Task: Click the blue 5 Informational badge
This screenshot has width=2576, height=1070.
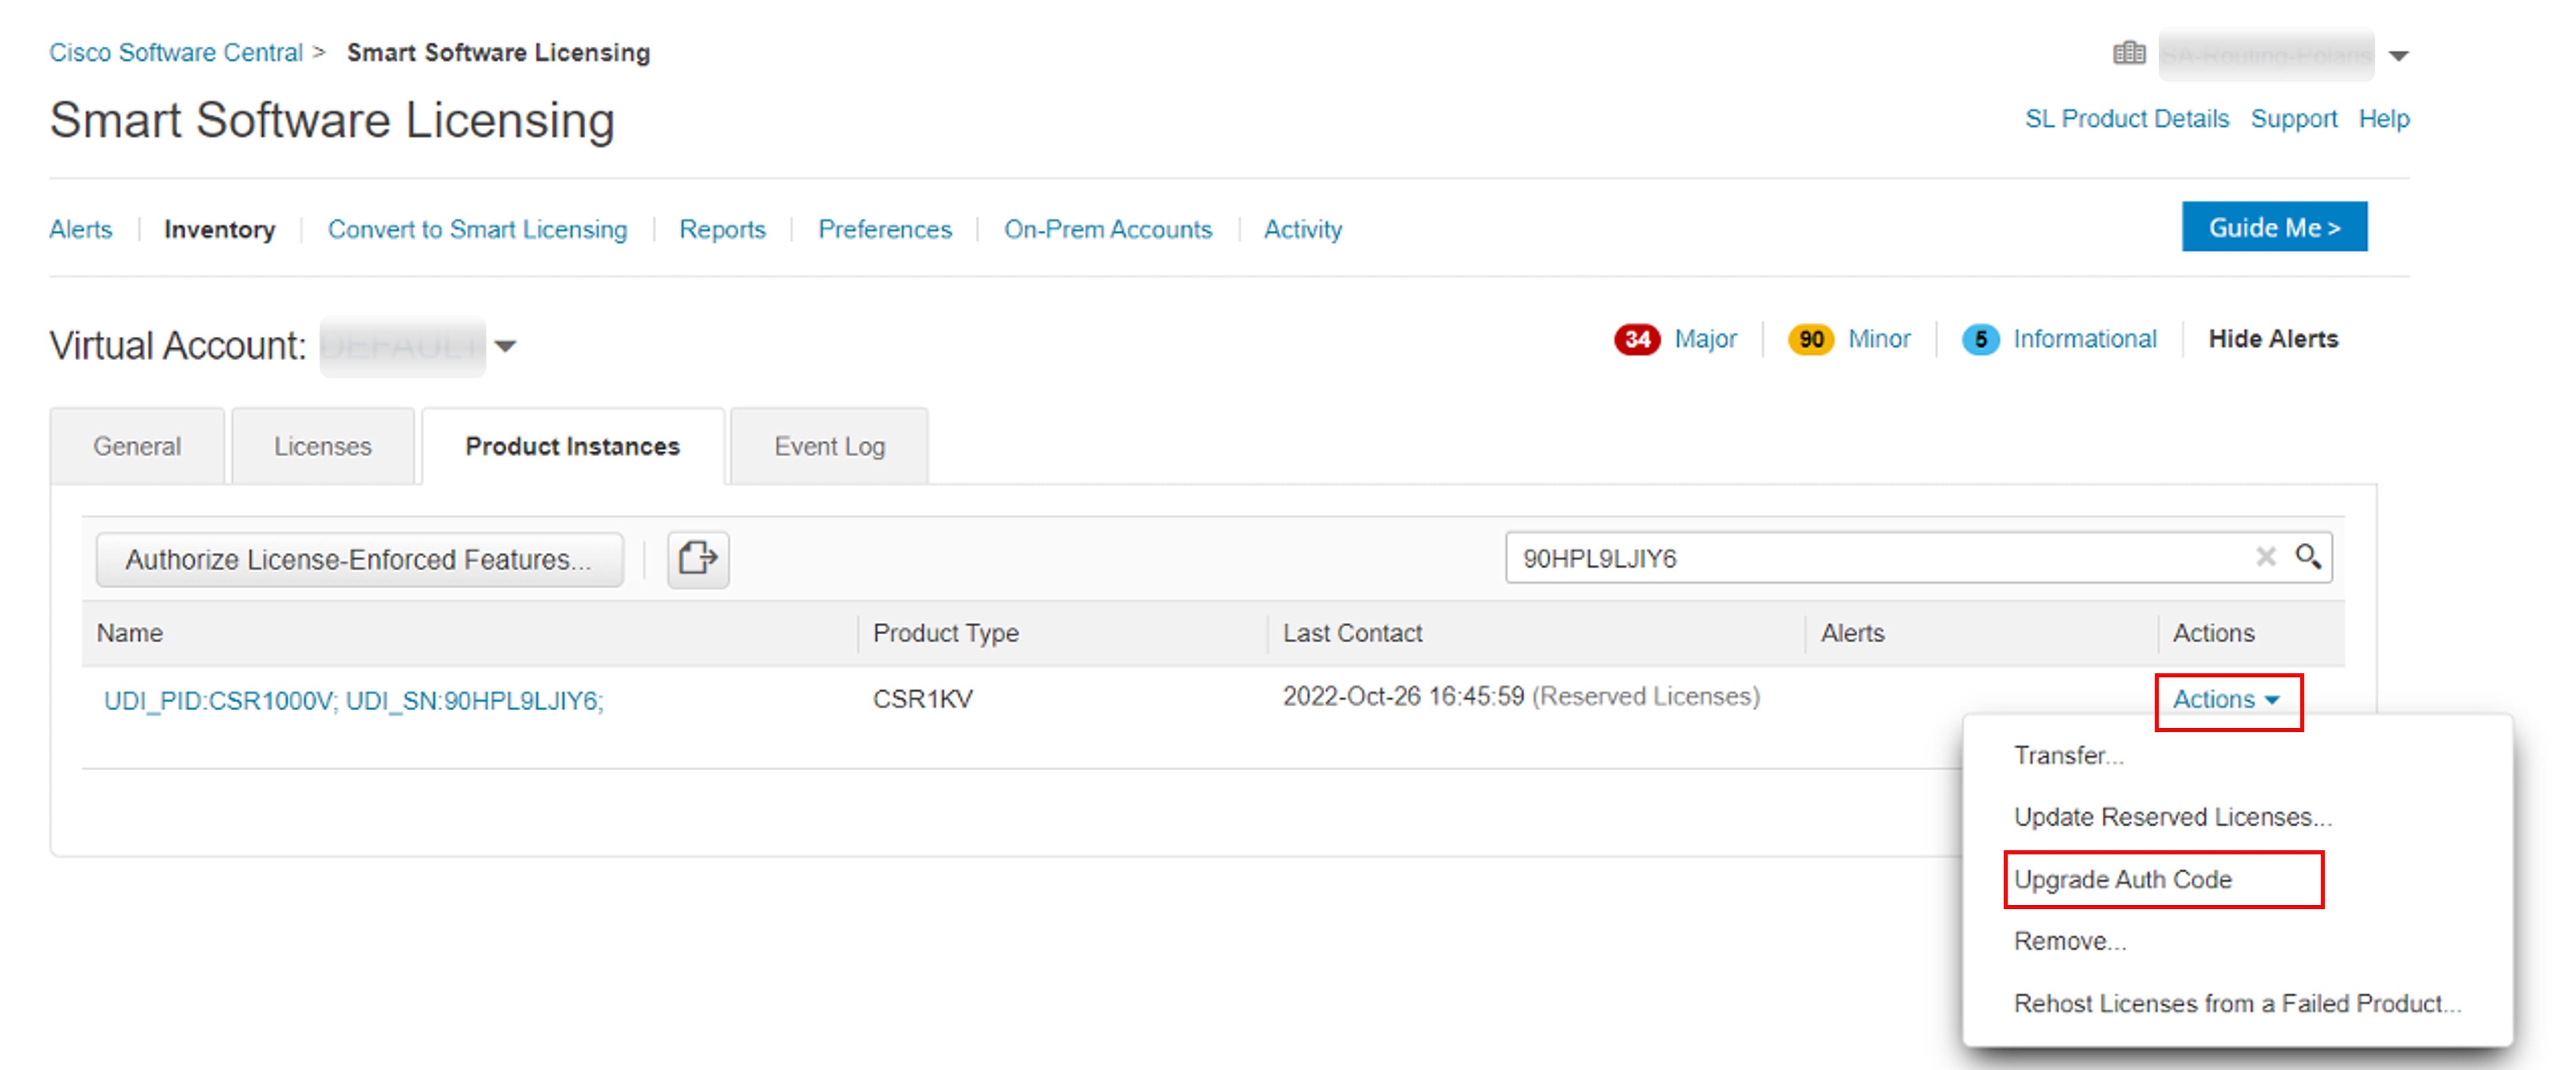Action: (1980, 340)
